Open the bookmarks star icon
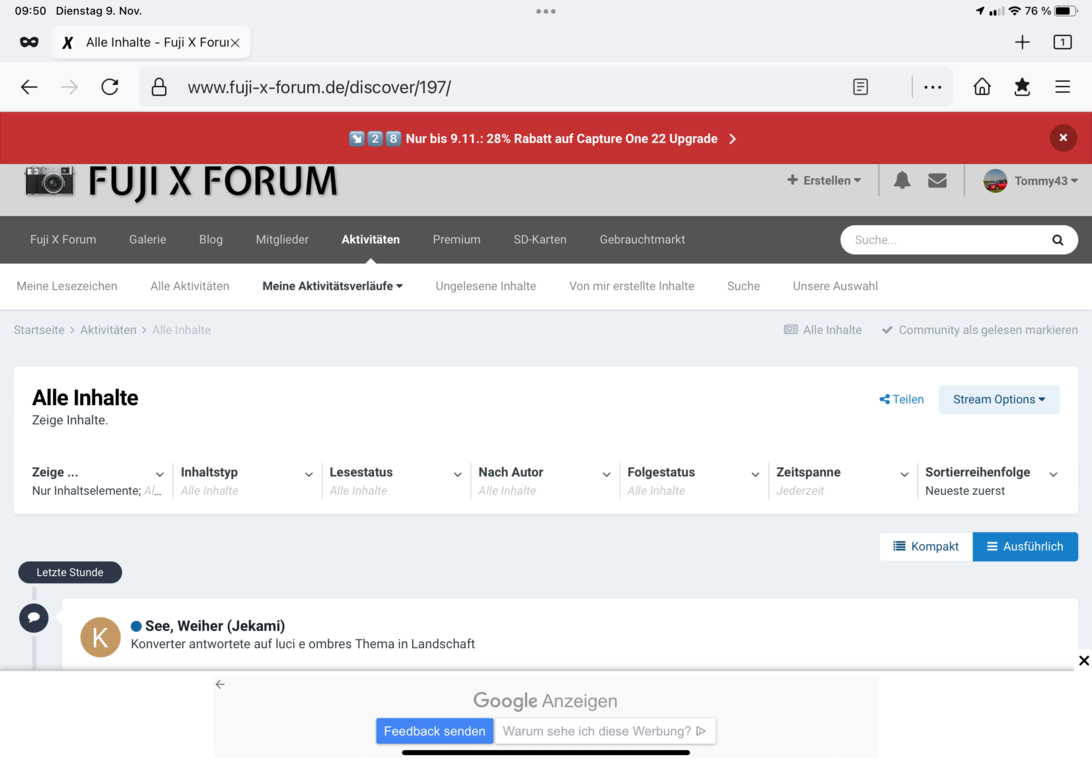This screenshot has height=762, width=1092. pos(1022,87)
